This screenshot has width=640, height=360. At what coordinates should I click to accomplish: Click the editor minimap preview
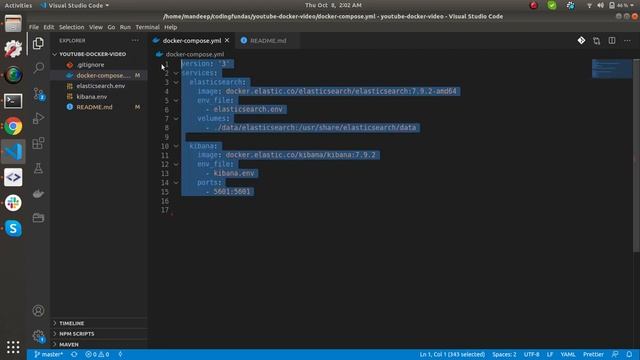tap(612, 69)
